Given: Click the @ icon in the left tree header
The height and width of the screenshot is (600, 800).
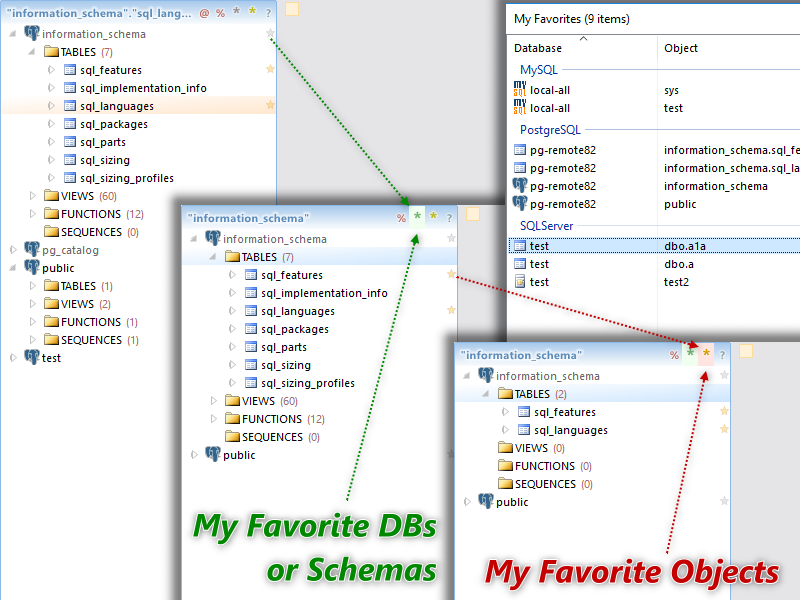Looking at the screenshot, I should click(204, 13).
